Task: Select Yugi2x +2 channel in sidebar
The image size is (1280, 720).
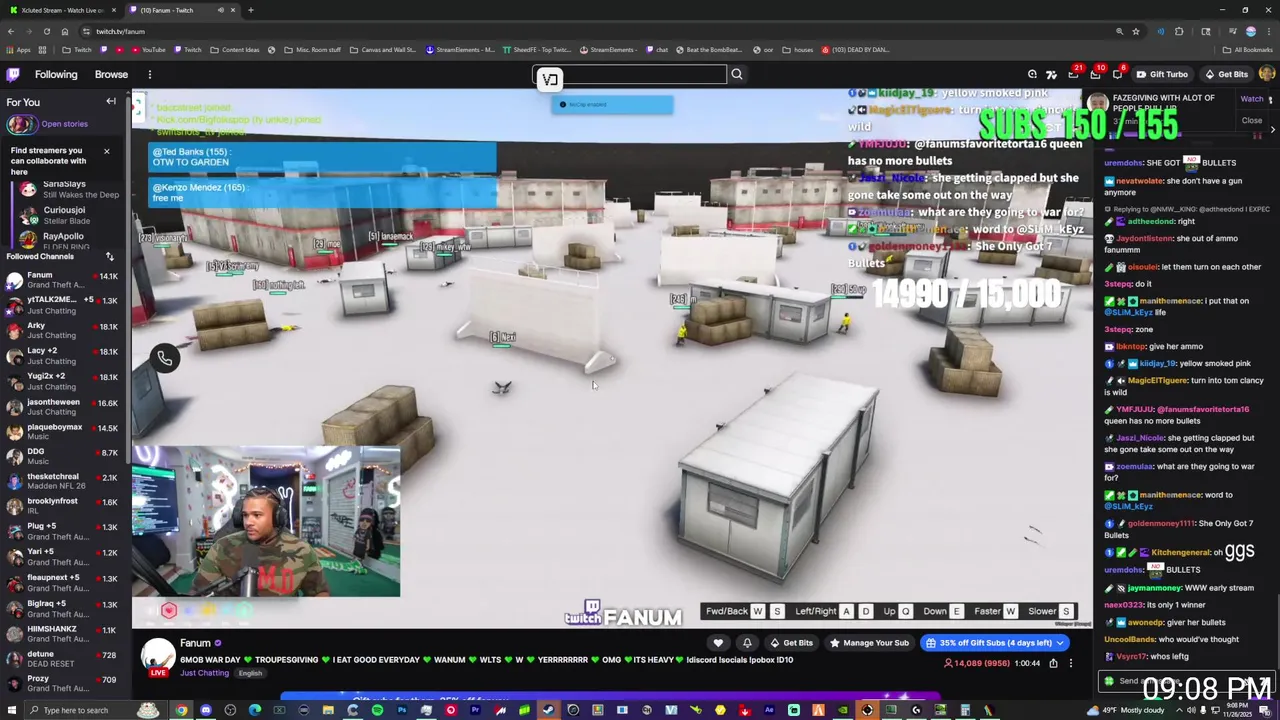Action: 65,382
